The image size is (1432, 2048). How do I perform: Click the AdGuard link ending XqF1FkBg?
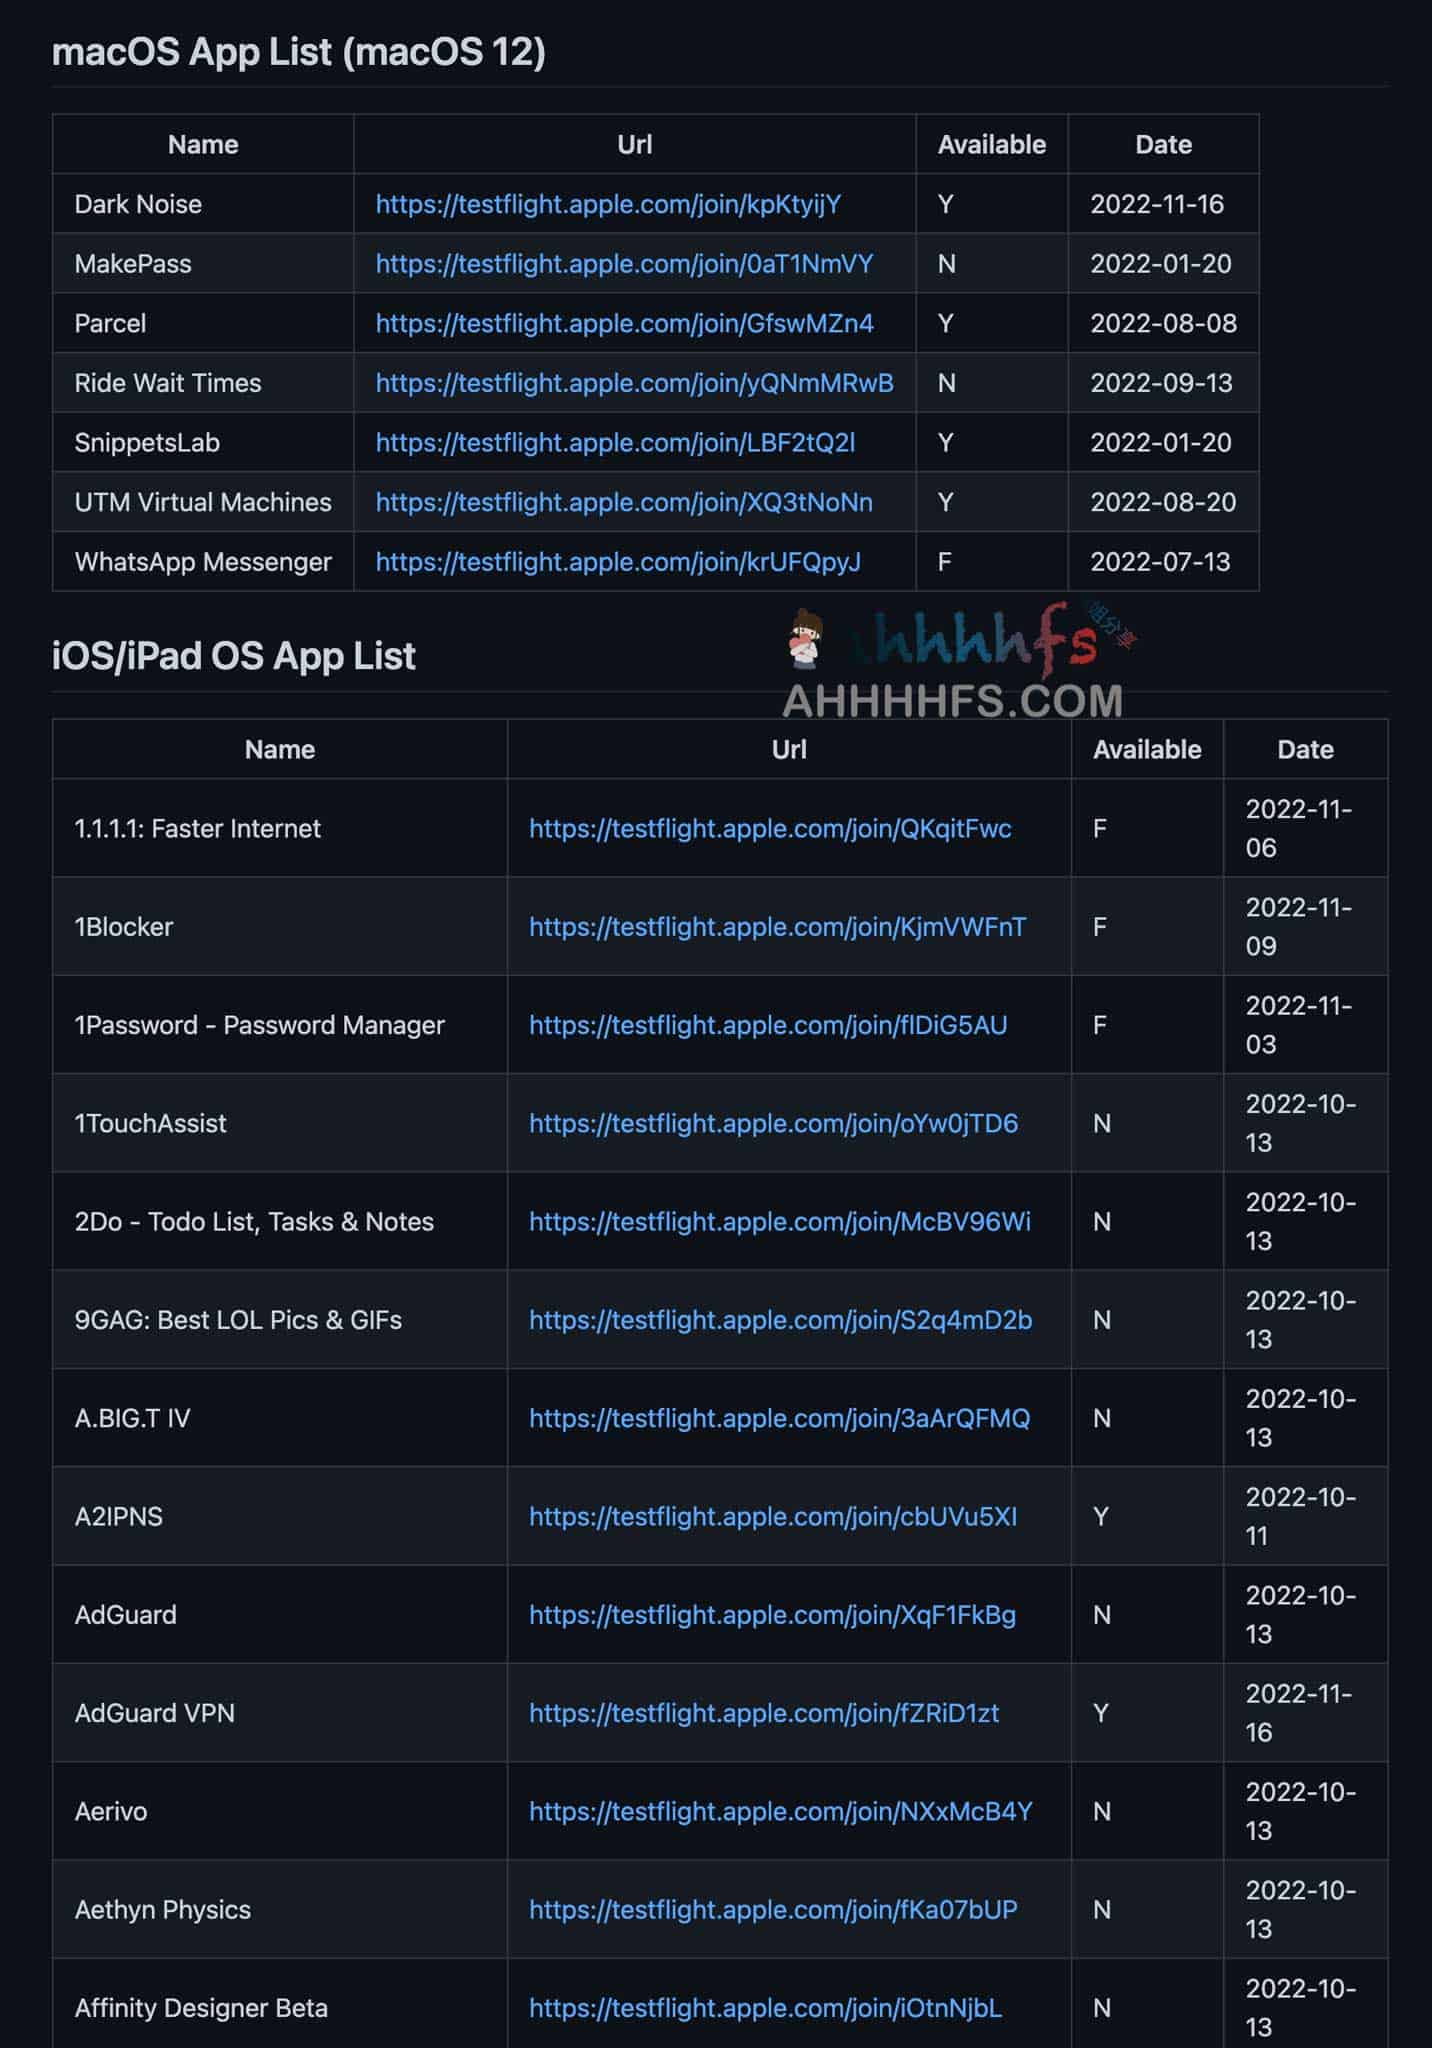(772, 1615)
